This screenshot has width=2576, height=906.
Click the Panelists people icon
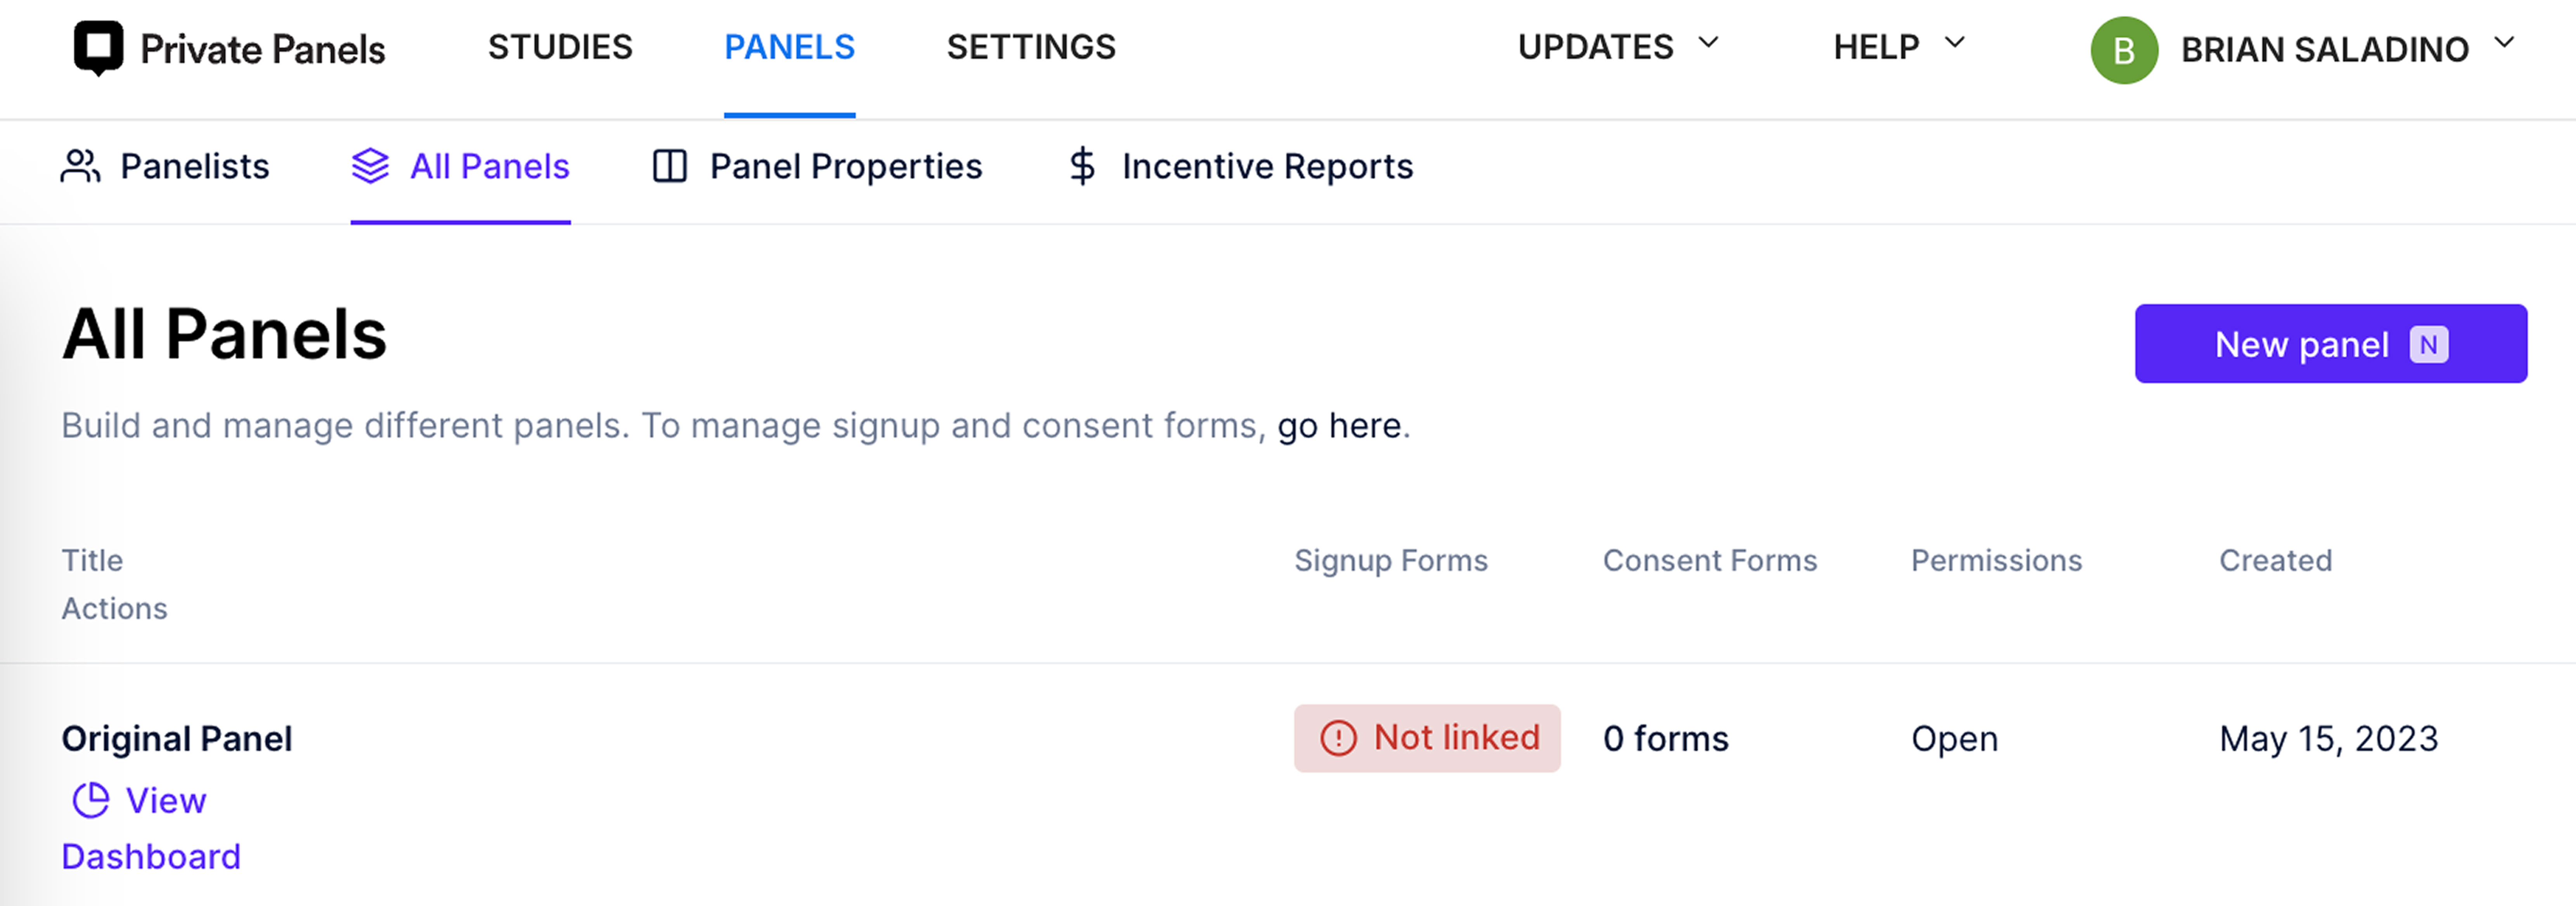pyautogui.click(x=80, y=166)
